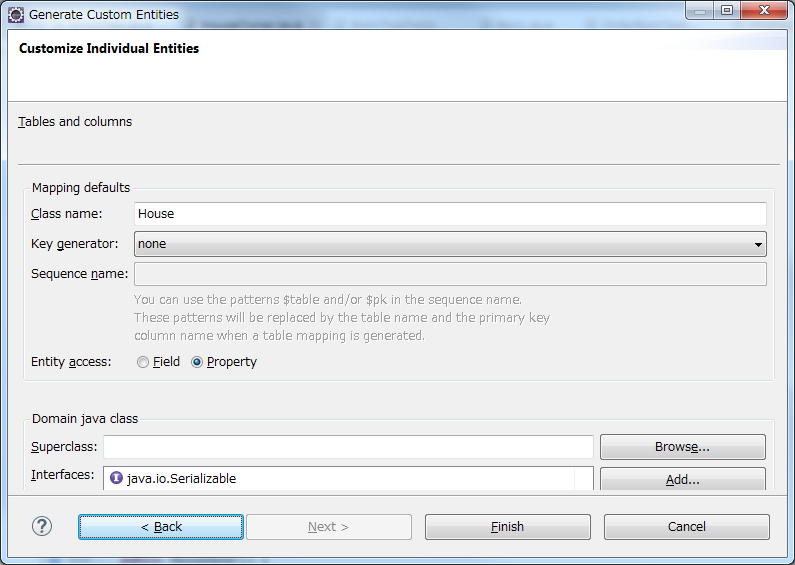795x565 pixels.
Task: Open the Key generator dropdown
Action: (x=450, y=244)
